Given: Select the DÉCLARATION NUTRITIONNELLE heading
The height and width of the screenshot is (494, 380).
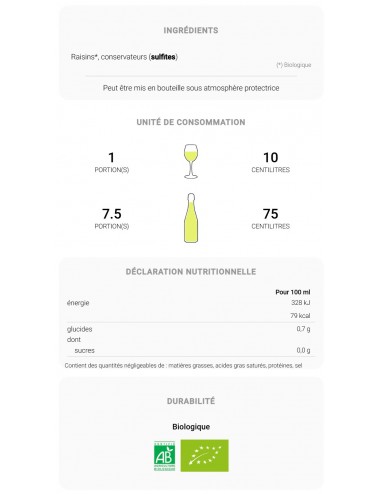Looking at the screenshot, I should point(191,272).
